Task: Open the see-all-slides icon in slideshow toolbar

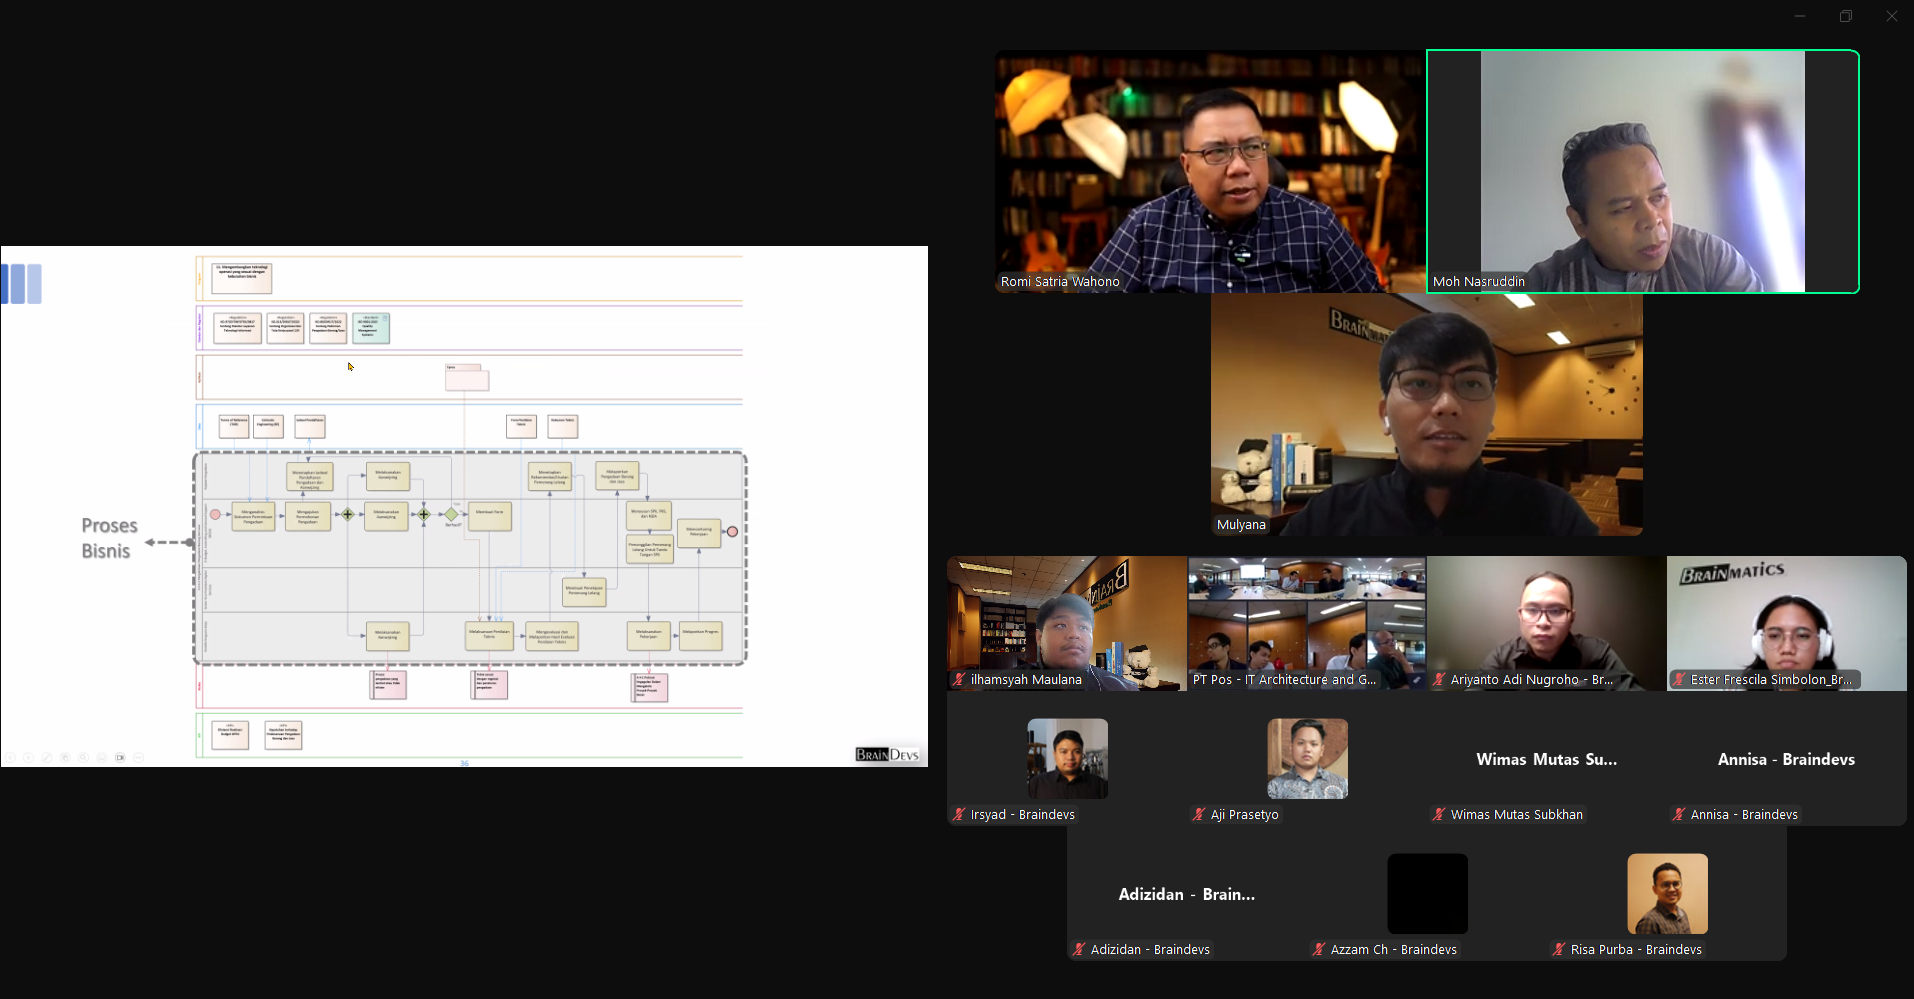Action: [65, 758]
